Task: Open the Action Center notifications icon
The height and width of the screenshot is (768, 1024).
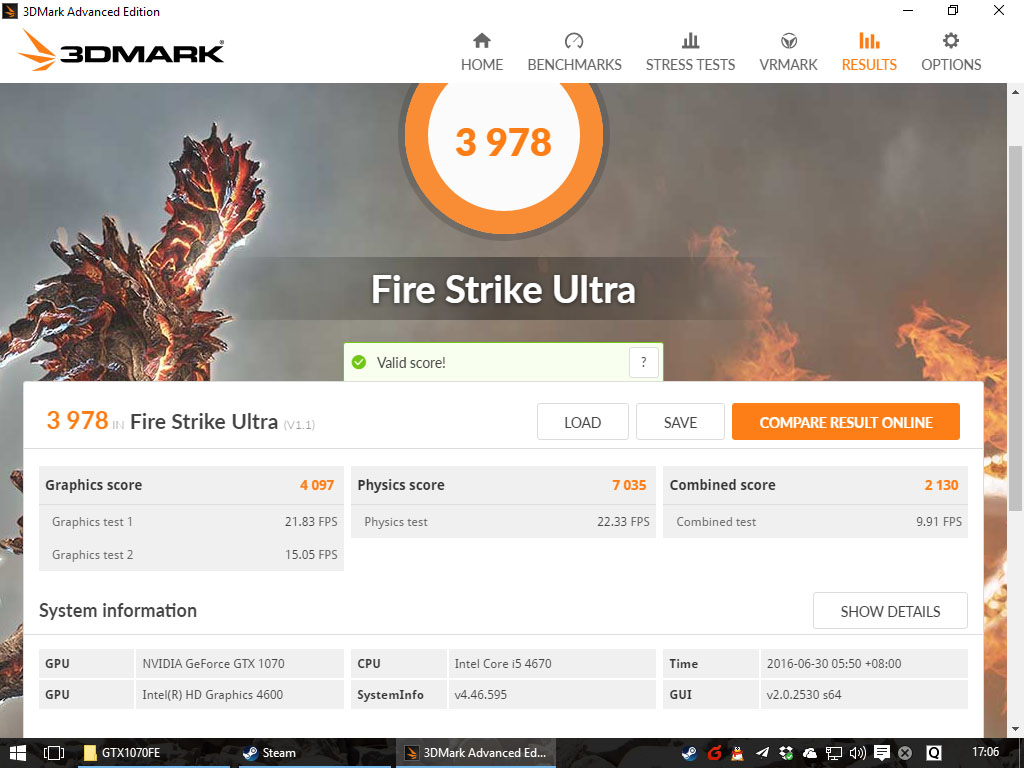Action: (x=882, y=753)
